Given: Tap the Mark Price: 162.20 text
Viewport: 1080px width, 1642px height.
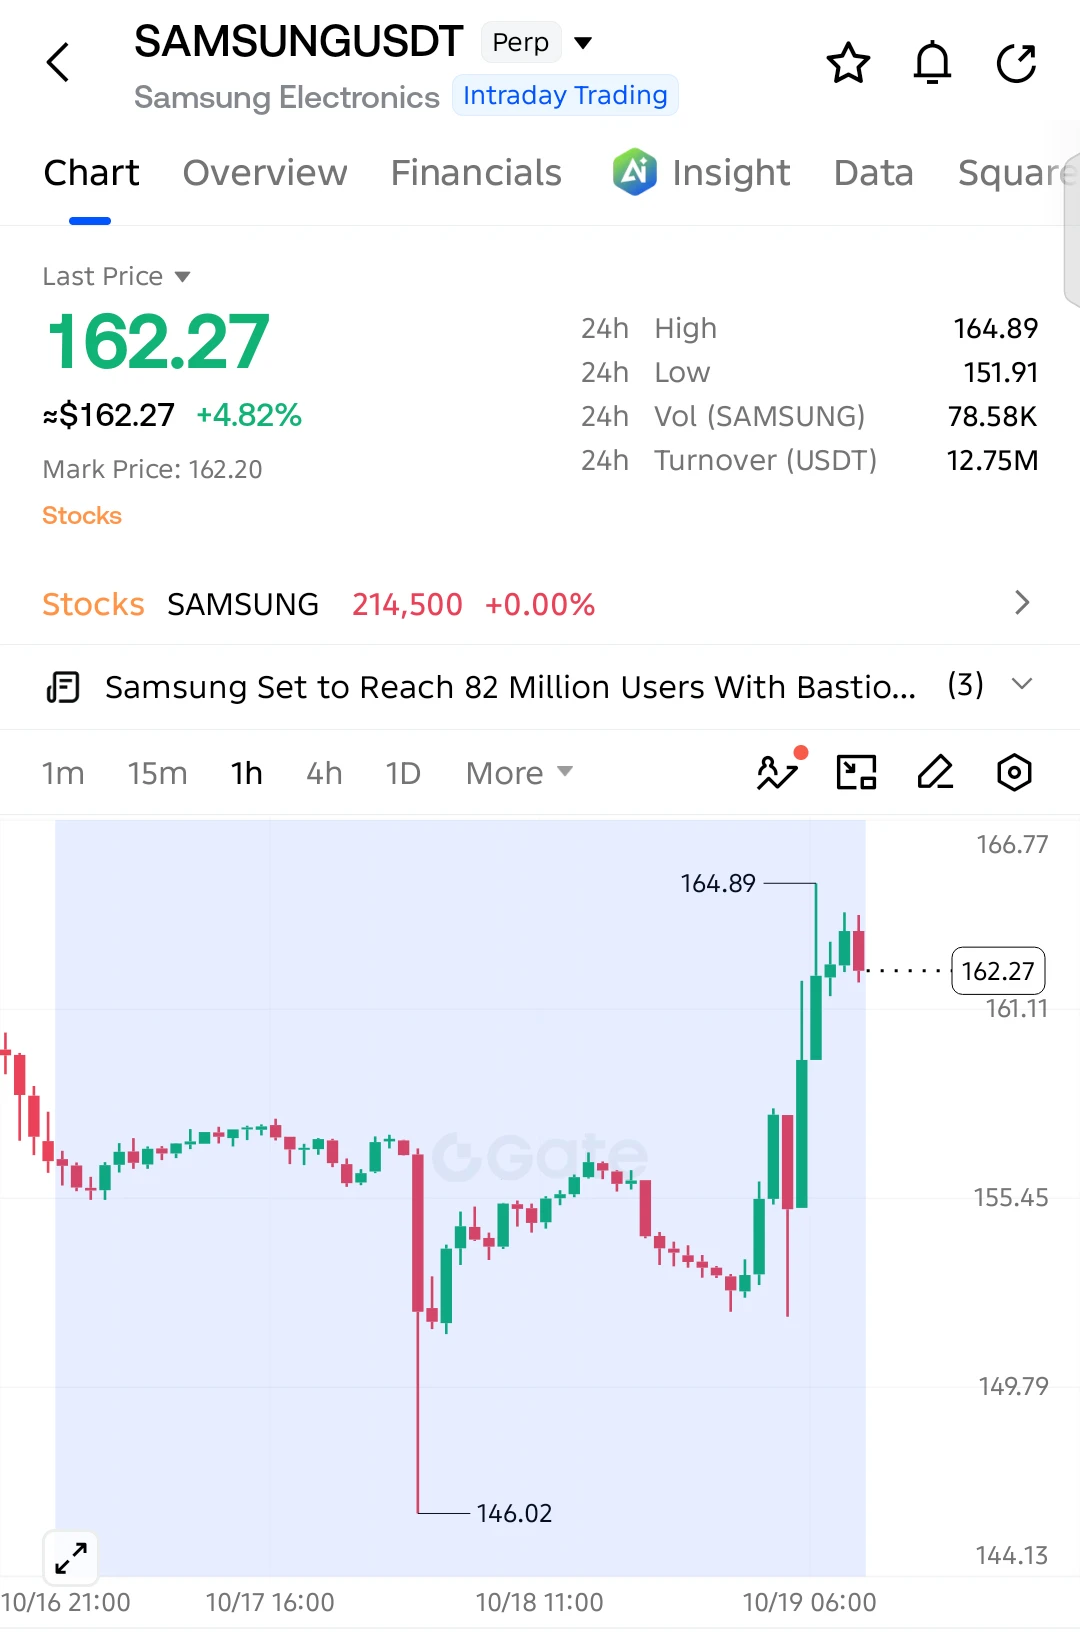Looking at the screenshot, I should 152,469.
